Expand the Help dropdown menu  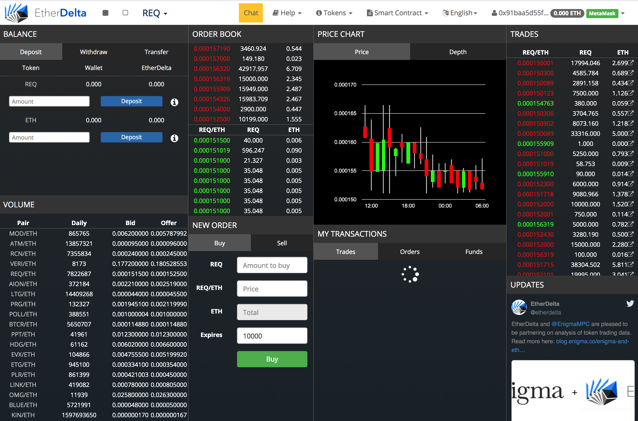click(x=287, y=13)
